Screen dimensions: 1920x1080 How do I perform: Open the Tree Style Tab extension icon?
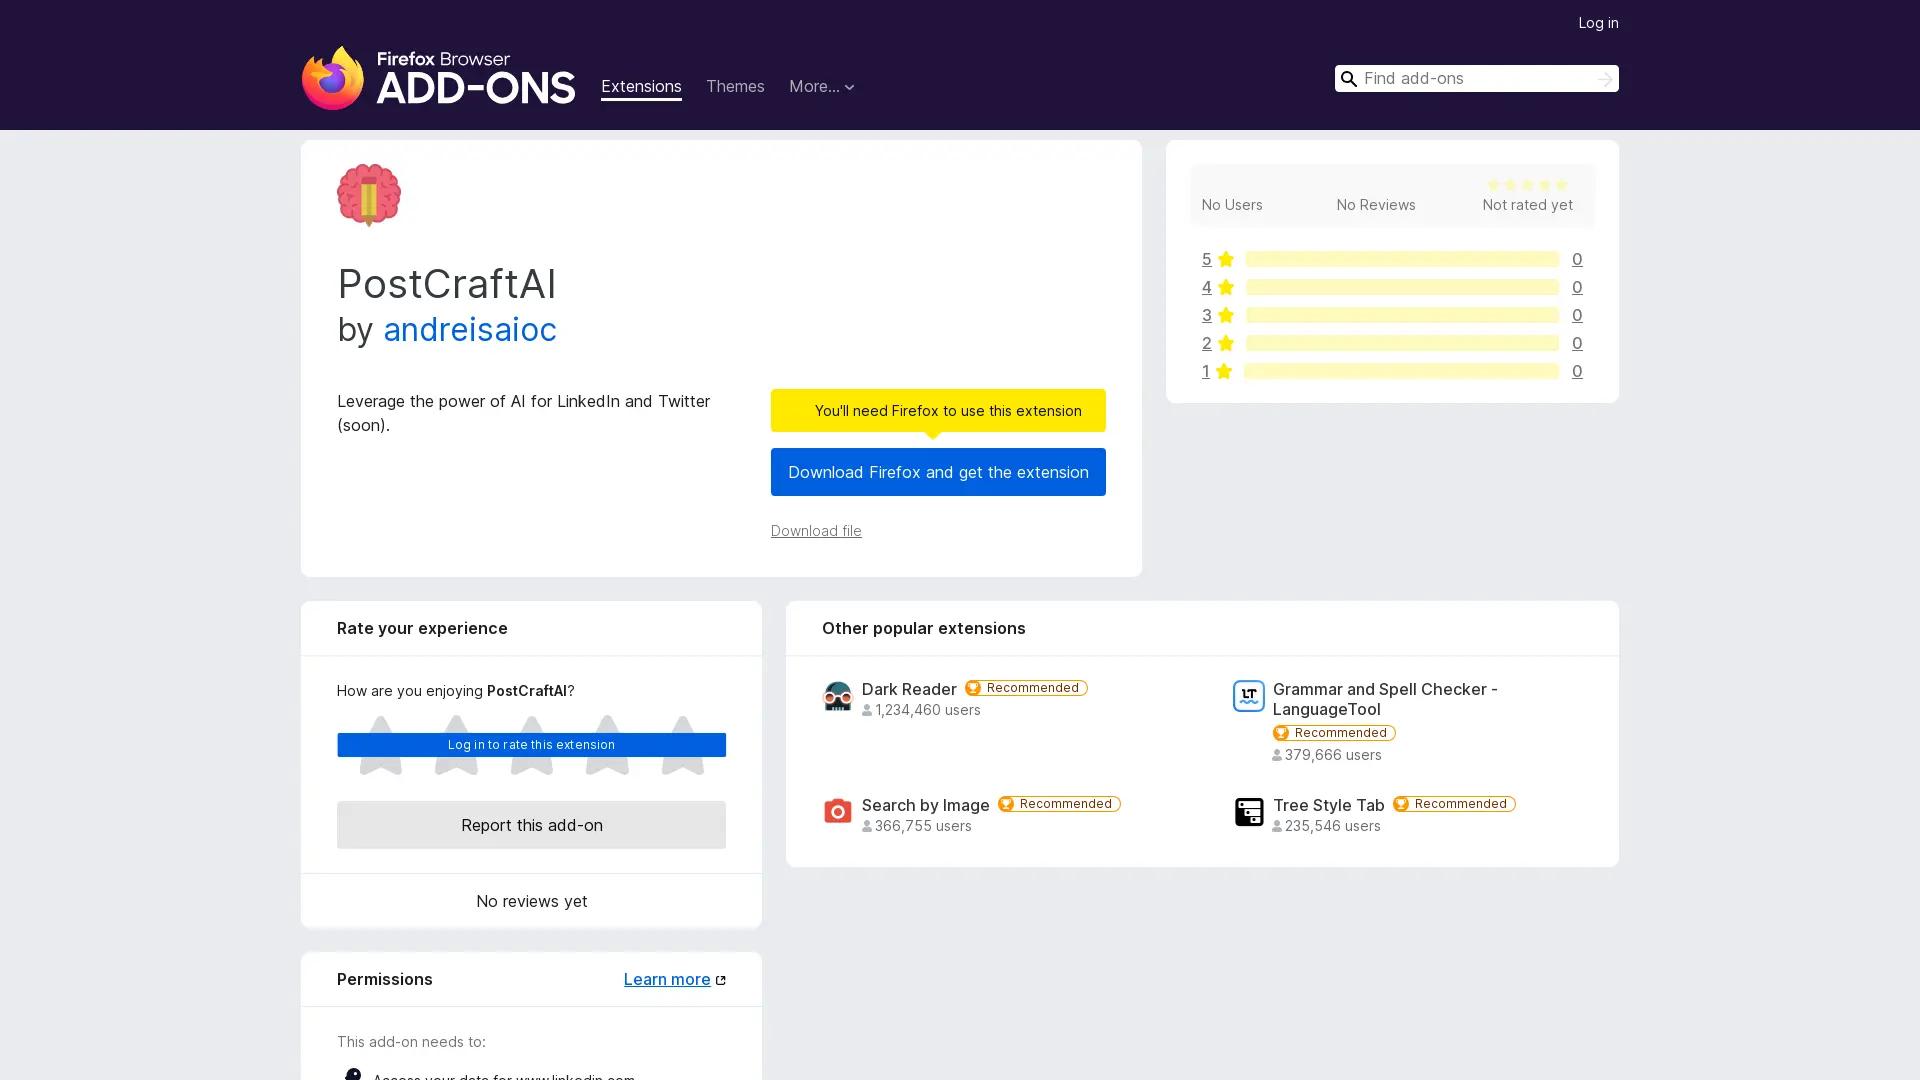pyautogui.click(x=1248, y=811)
